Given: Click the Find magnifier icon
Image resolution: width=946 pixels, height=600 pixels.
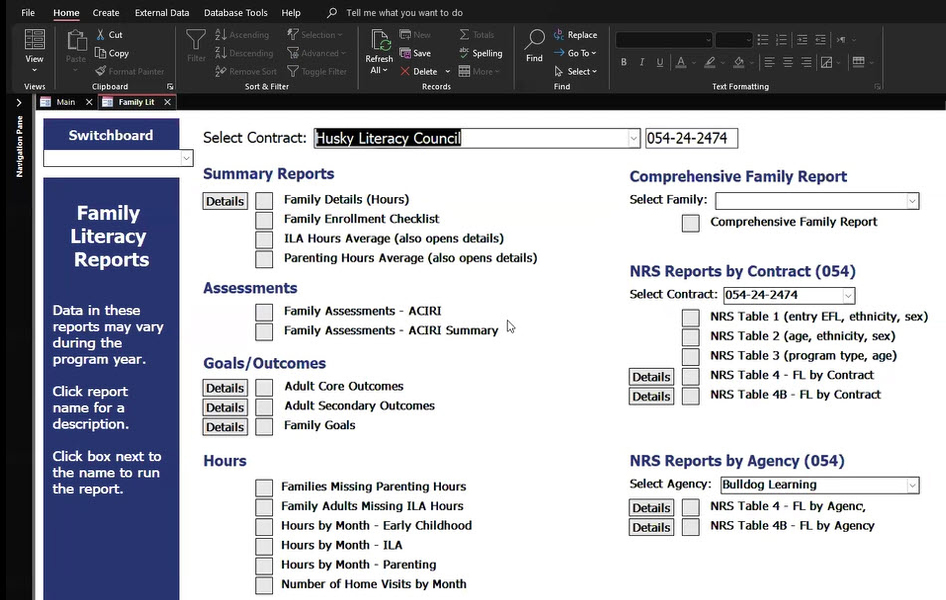Looking at the screenshot, I should tap(534, 40).
